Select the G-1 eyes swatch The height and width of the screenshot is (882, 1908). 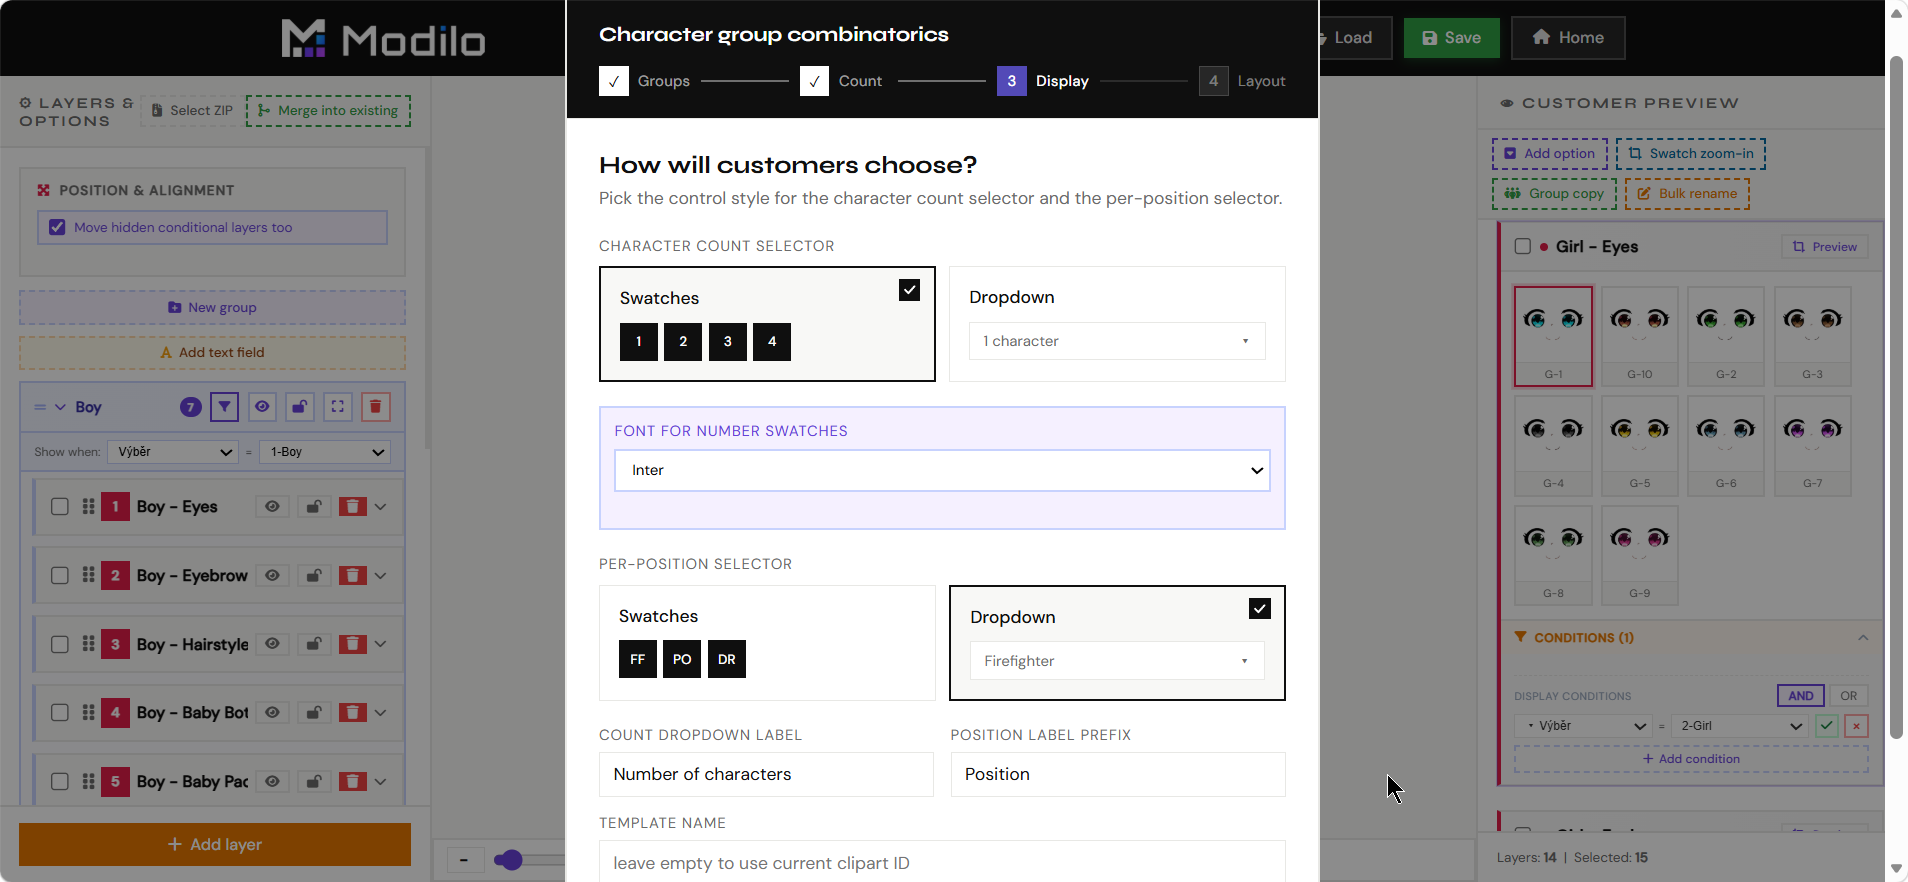pos(1553,336)
